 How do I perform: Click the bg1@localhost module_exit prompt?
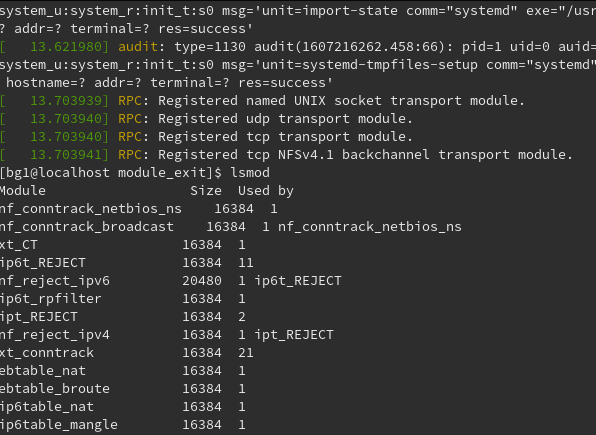(x=111, y=173)
